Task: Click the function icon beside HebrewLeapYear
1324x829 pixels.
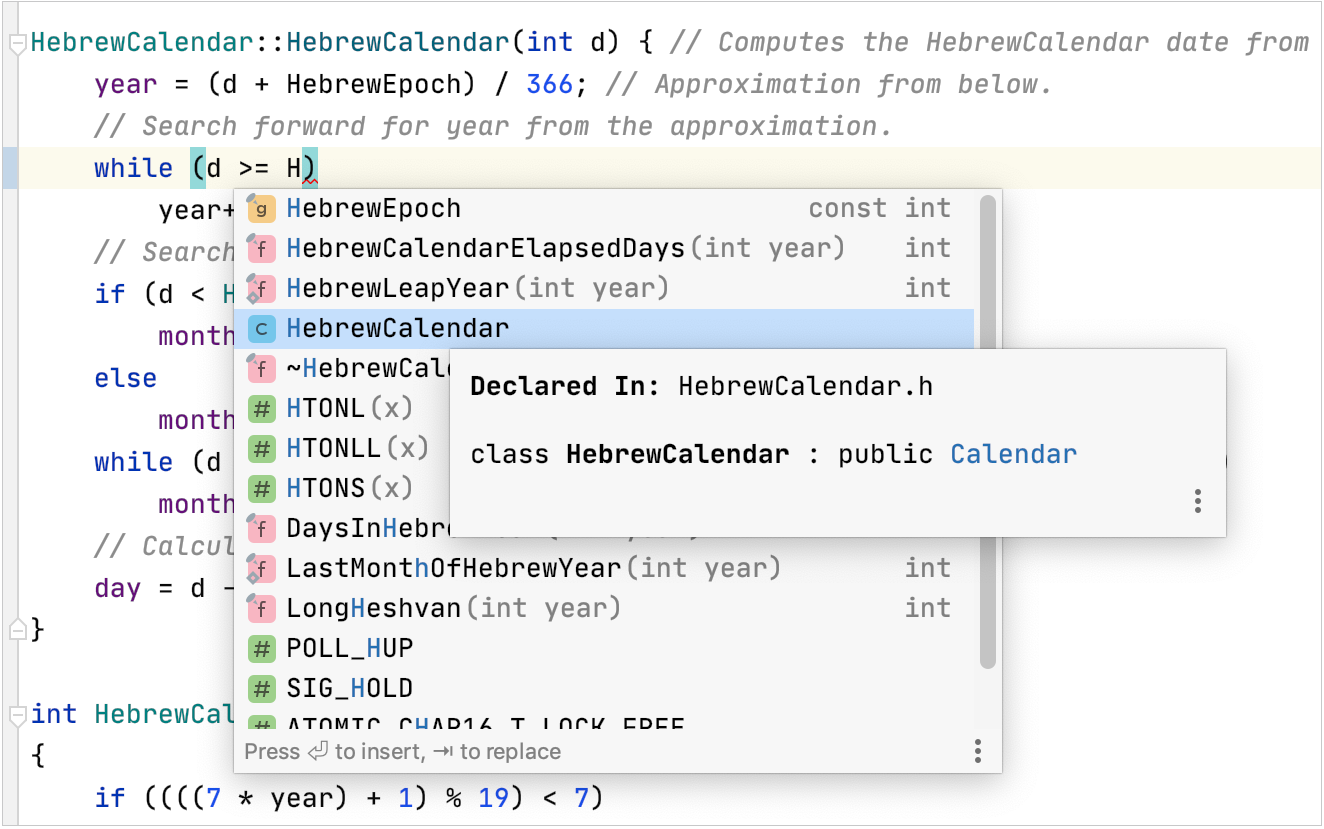Action: [x=261, y=288]
